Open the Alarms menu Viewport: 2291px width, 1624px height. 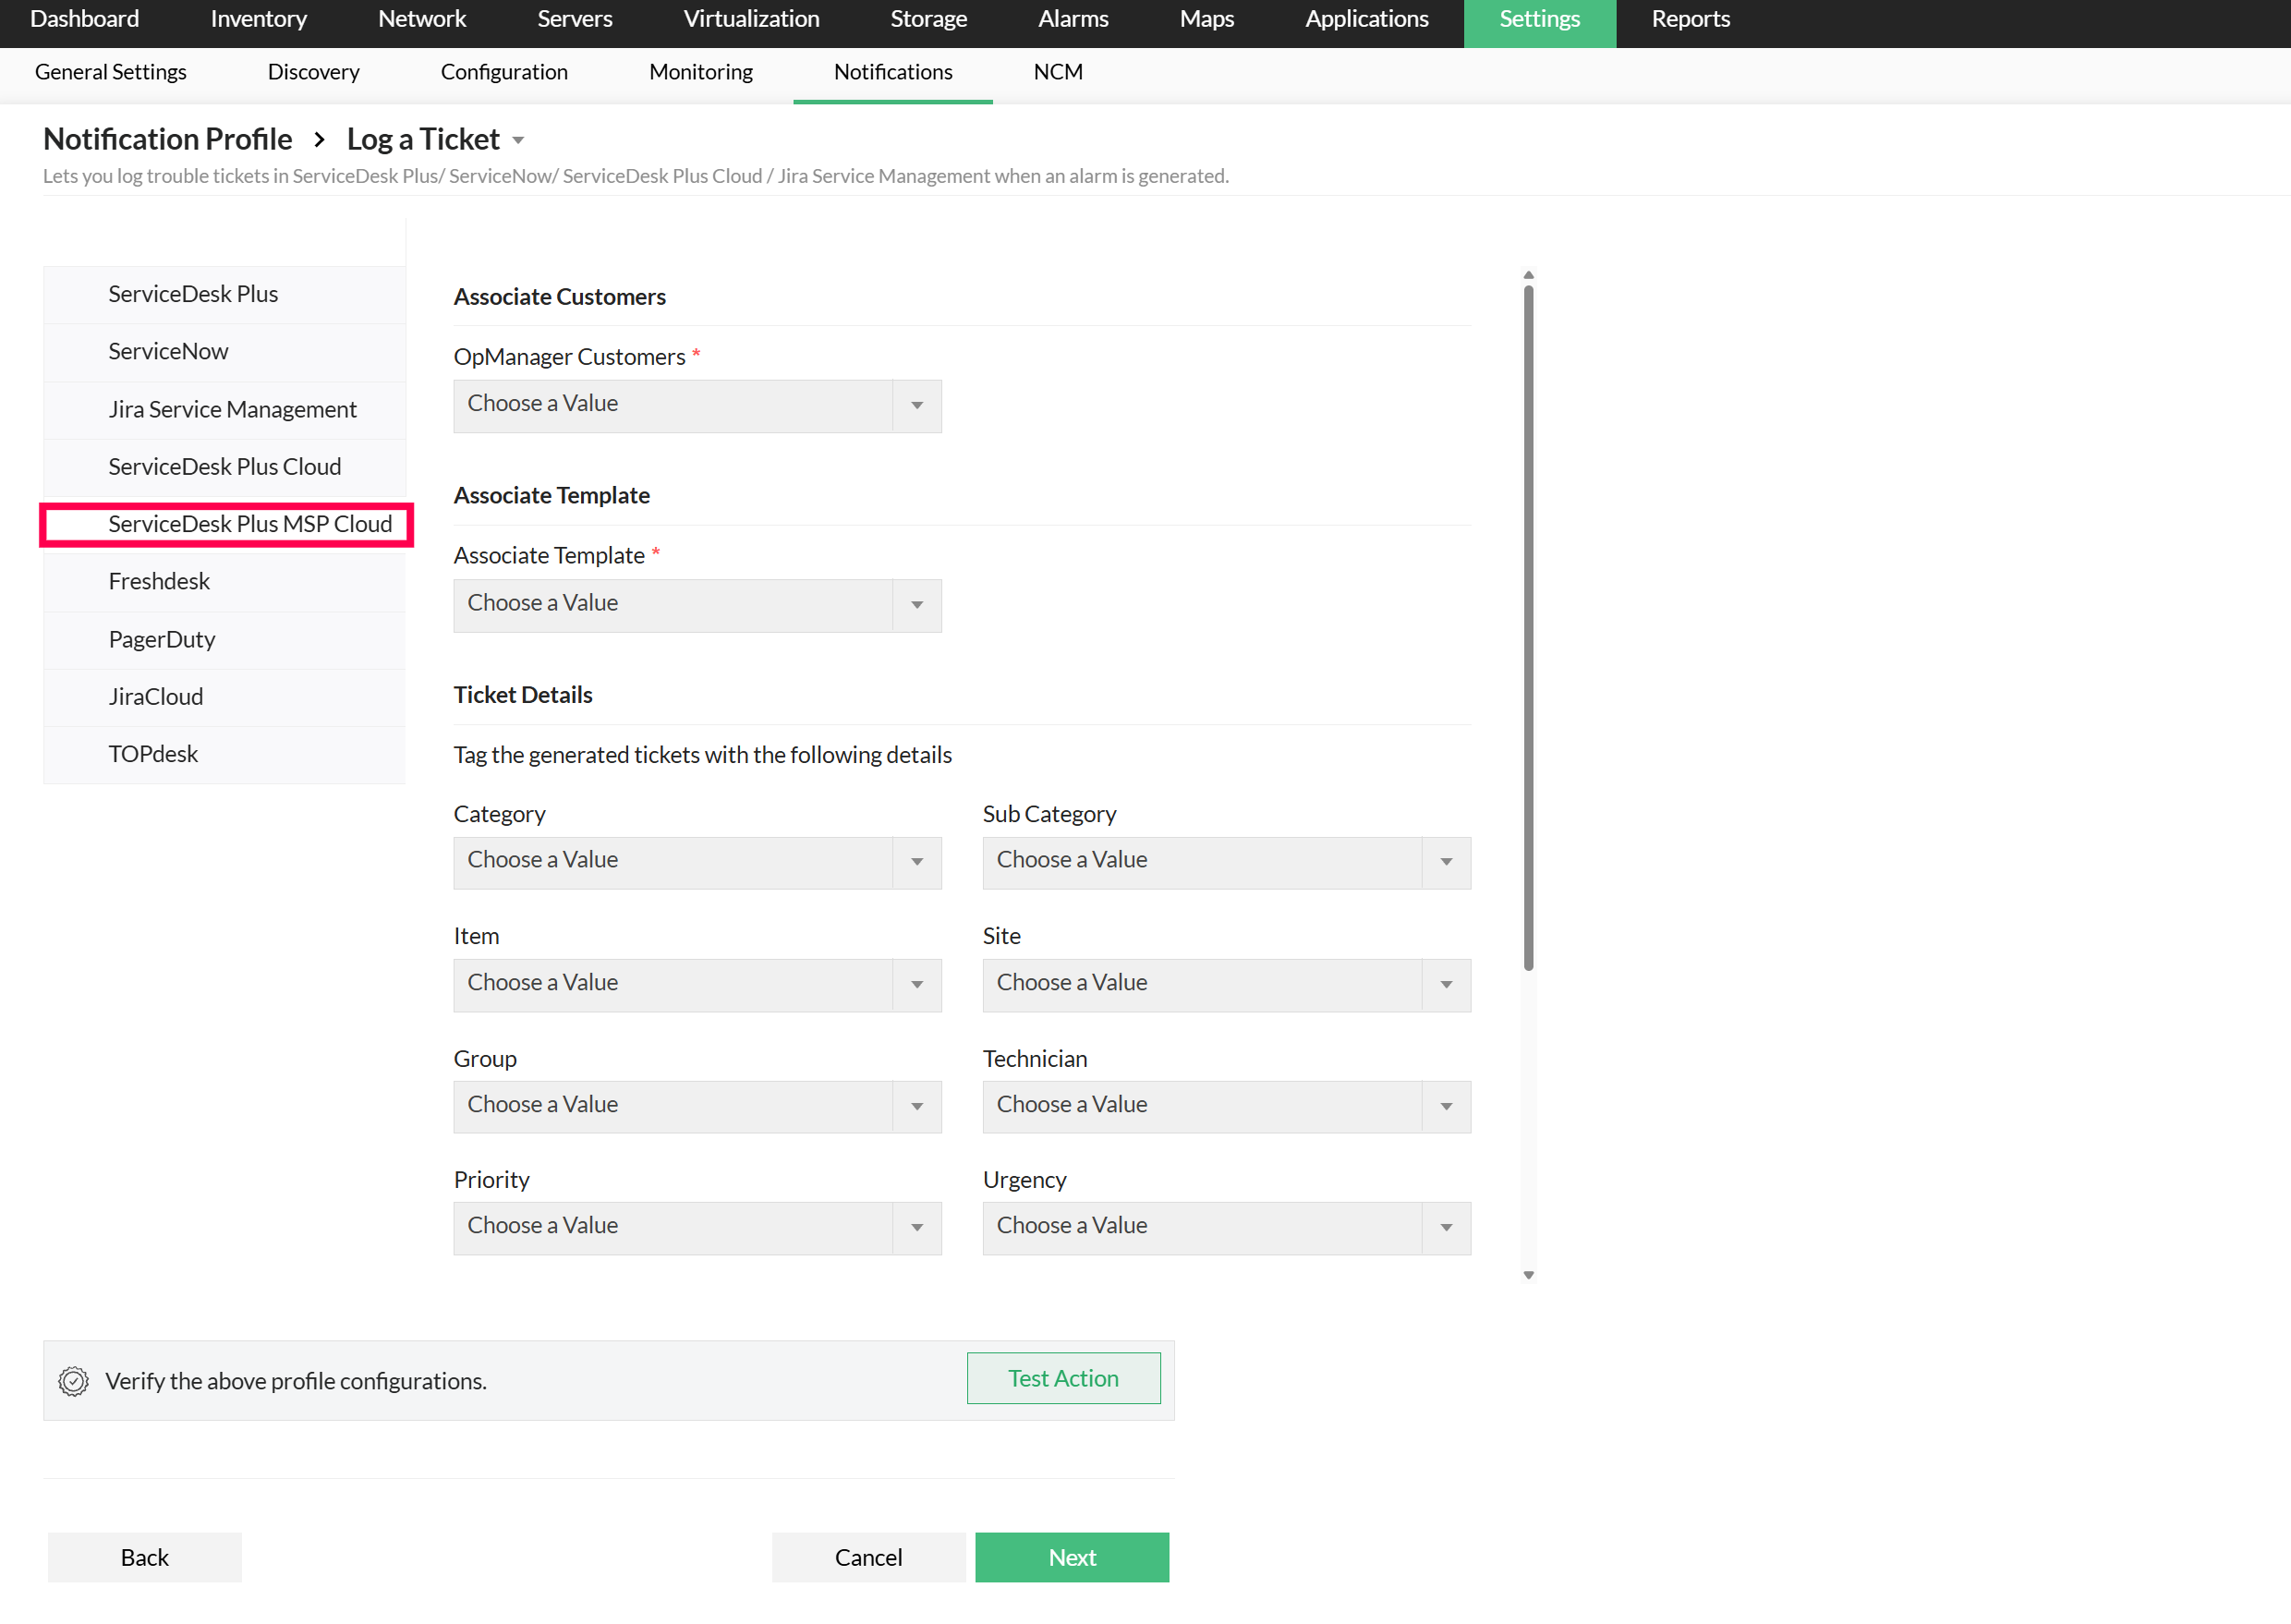point(1073,19)
